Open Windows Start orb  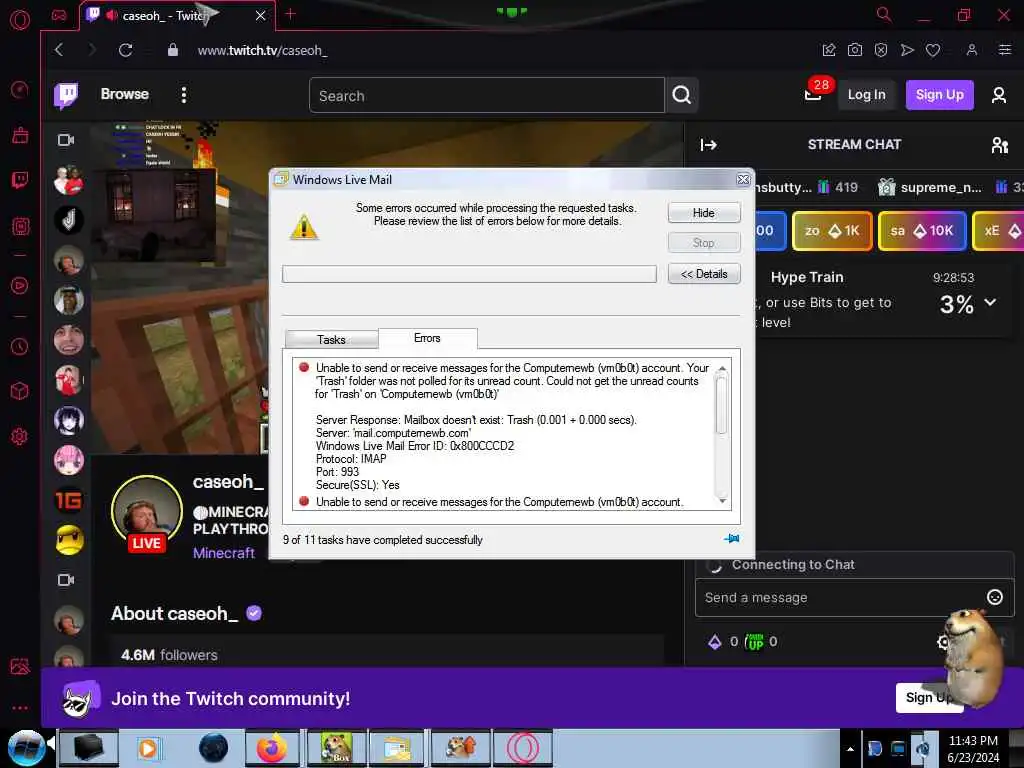point(26,748)
